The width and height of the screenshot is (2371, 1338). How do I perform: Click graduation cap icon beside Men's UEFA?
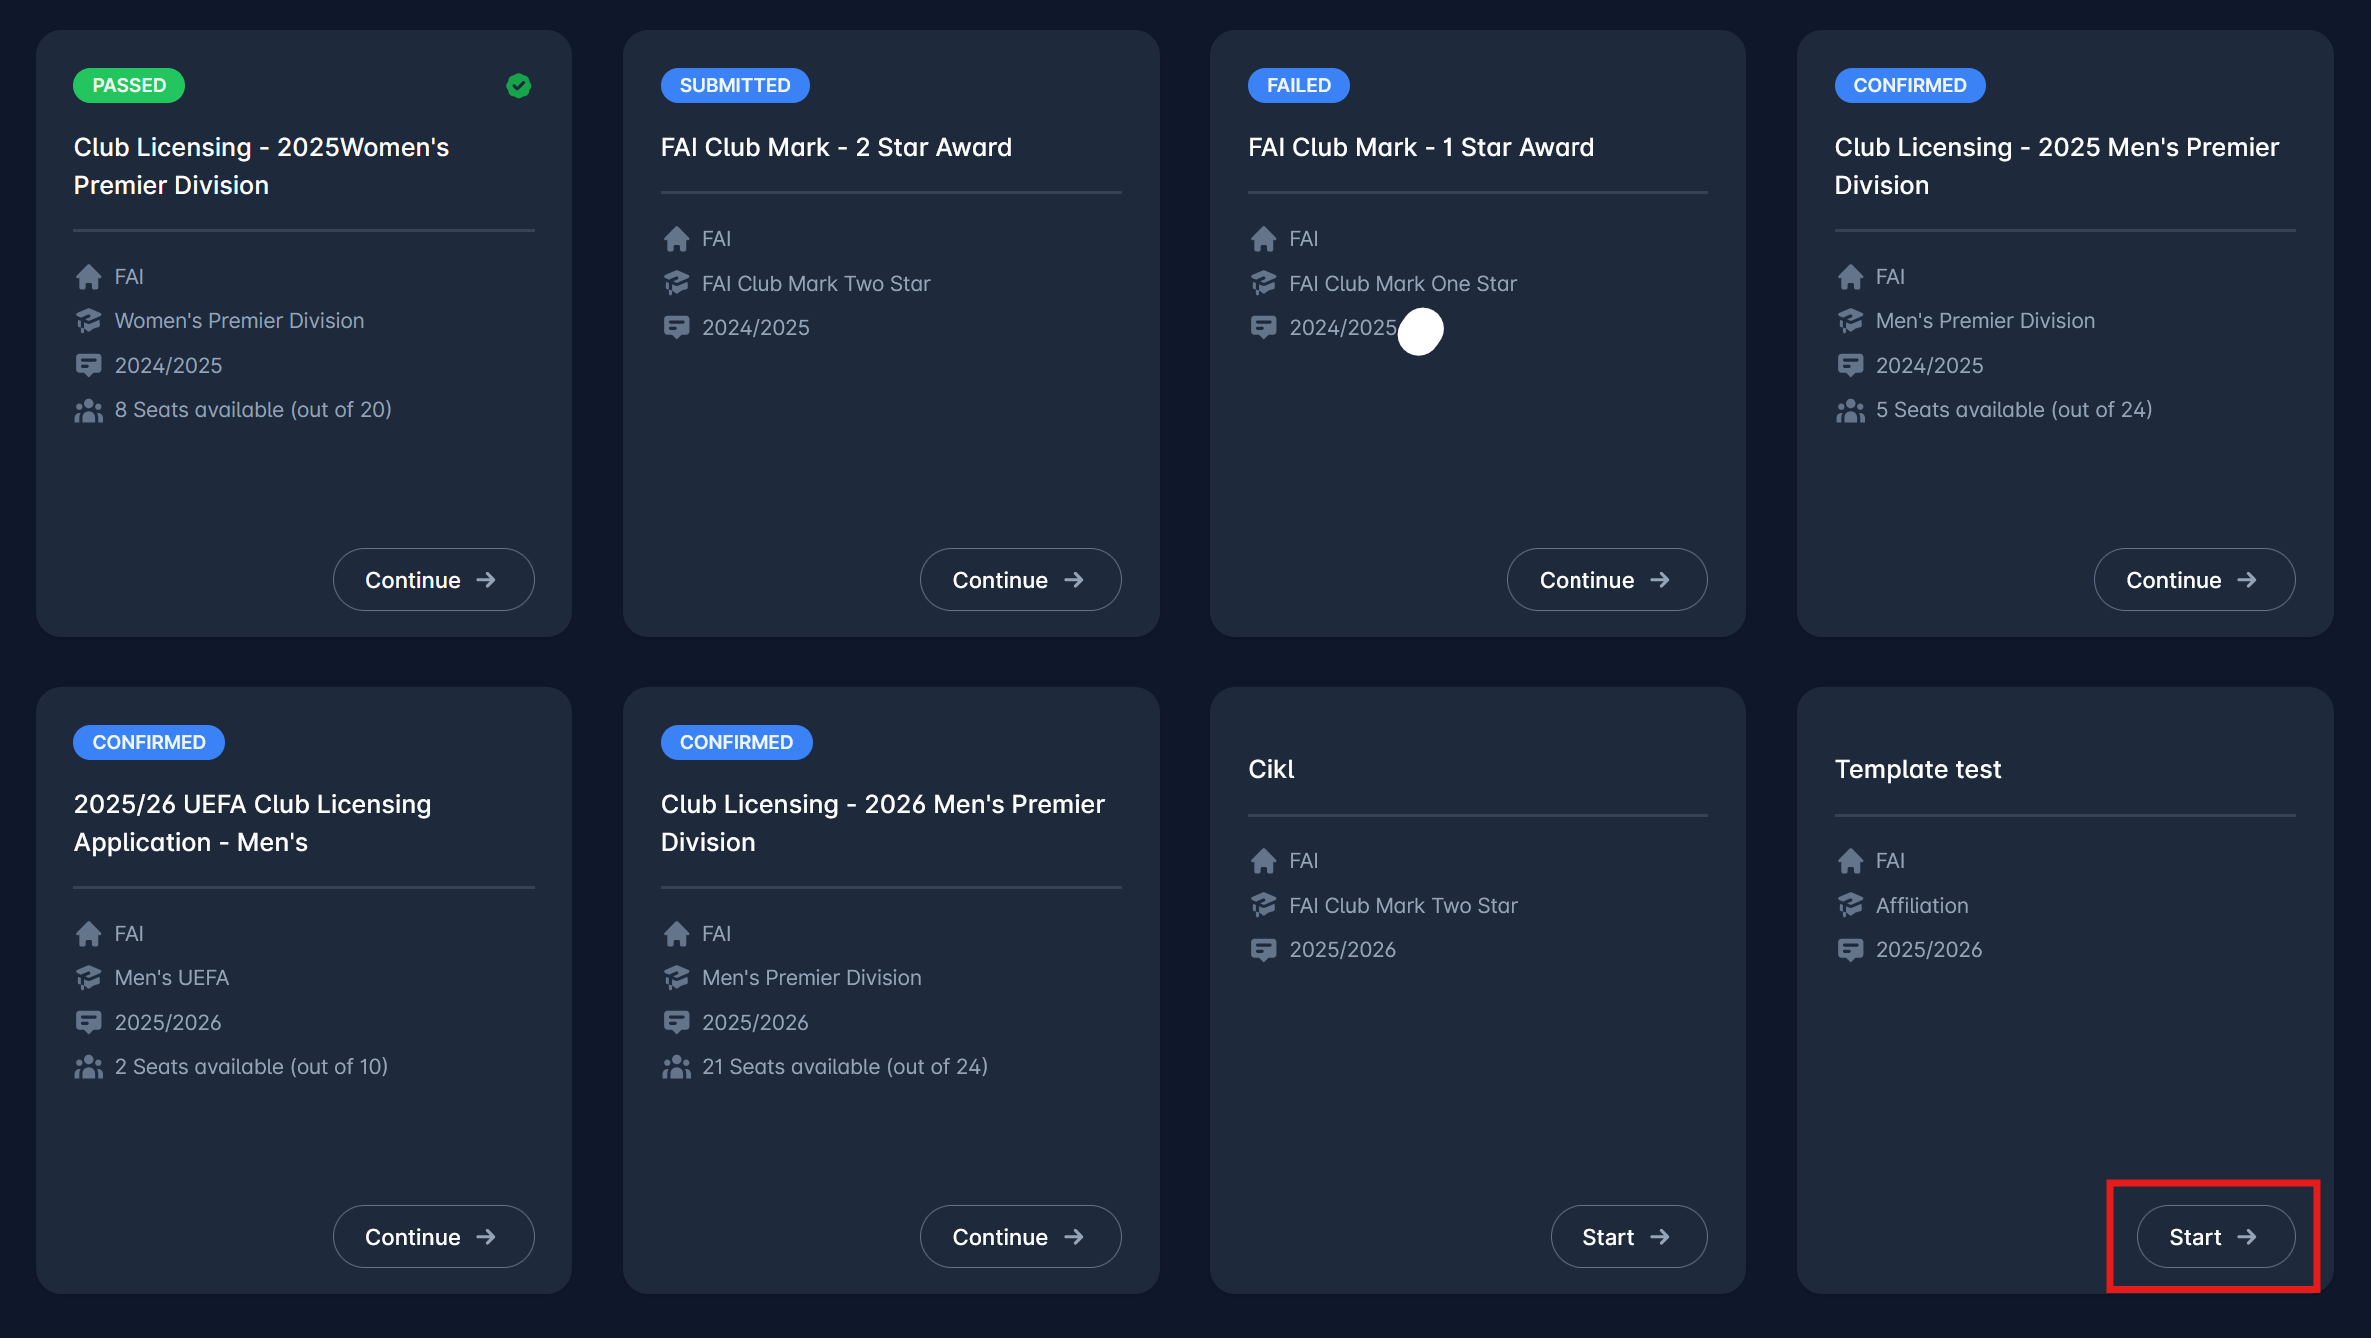[x=88, y=978]
